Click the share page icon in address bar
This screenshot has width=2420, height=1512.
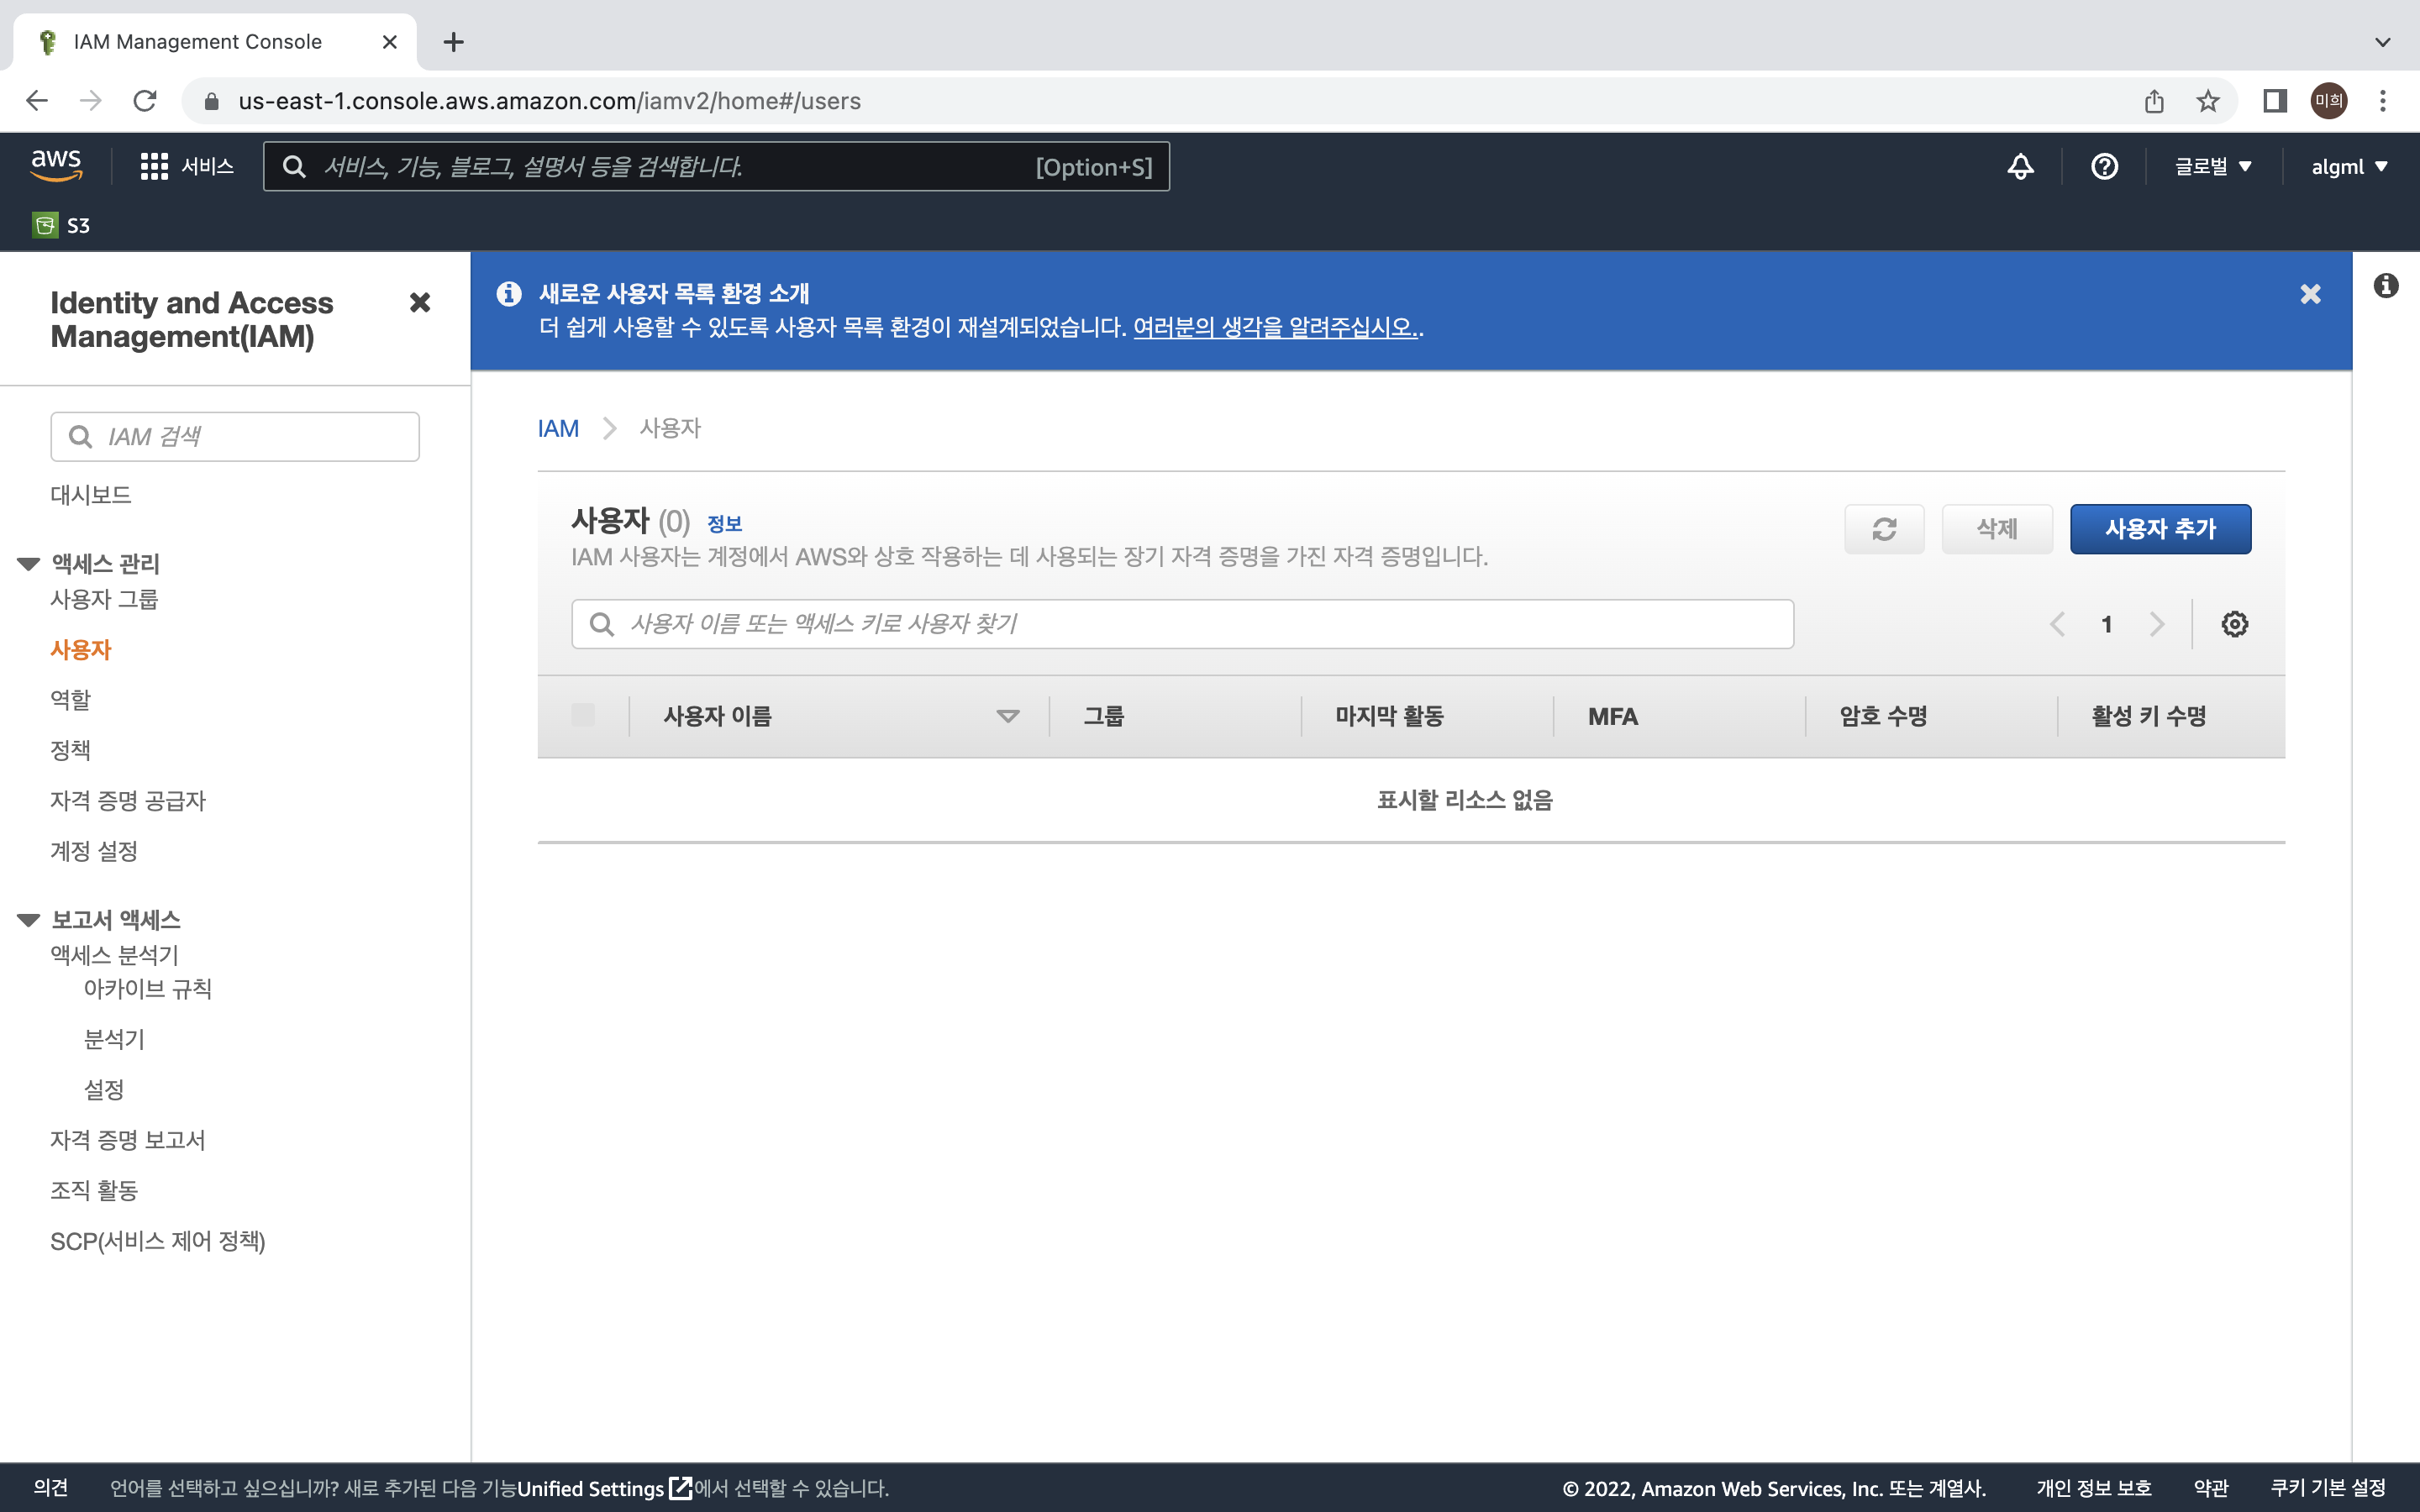(2154, 101)
